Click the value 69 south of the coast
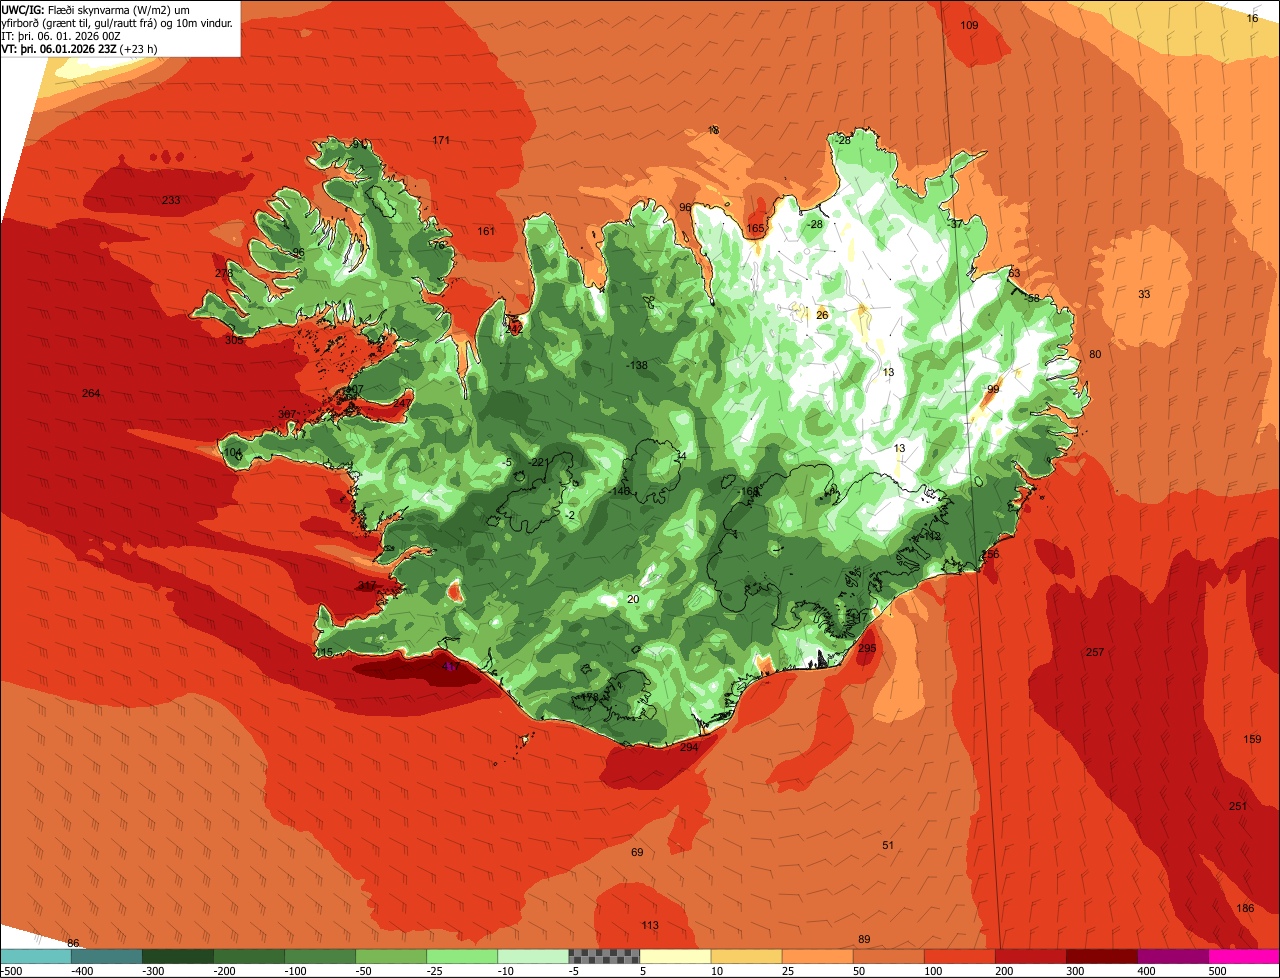 click(x=637, y=852)
